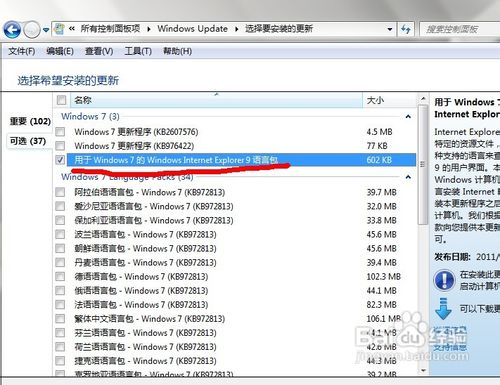Viewport: 500px width, 385px height.
Task: Select the Windows 7 更新程序 (KB976422) row
Action: click(x=235, y=146)
